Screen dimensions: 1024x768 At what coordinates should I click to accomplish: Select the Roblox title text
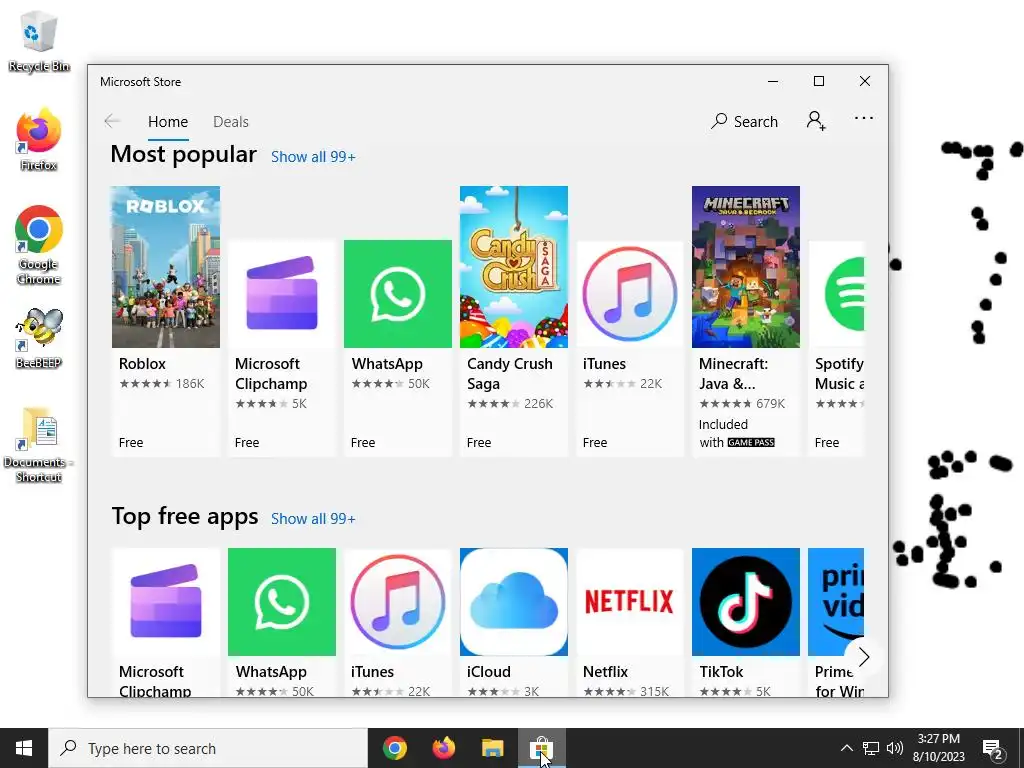[x=142, y=364]
